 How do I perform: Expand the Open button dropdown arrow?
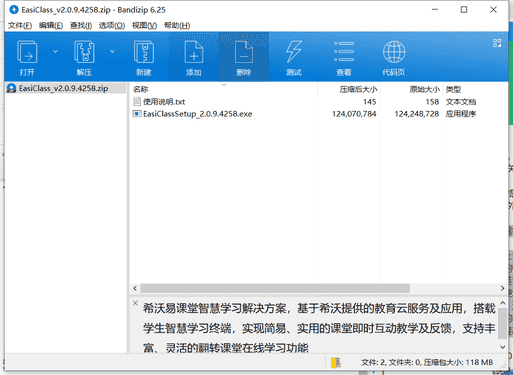coord(55,51)
